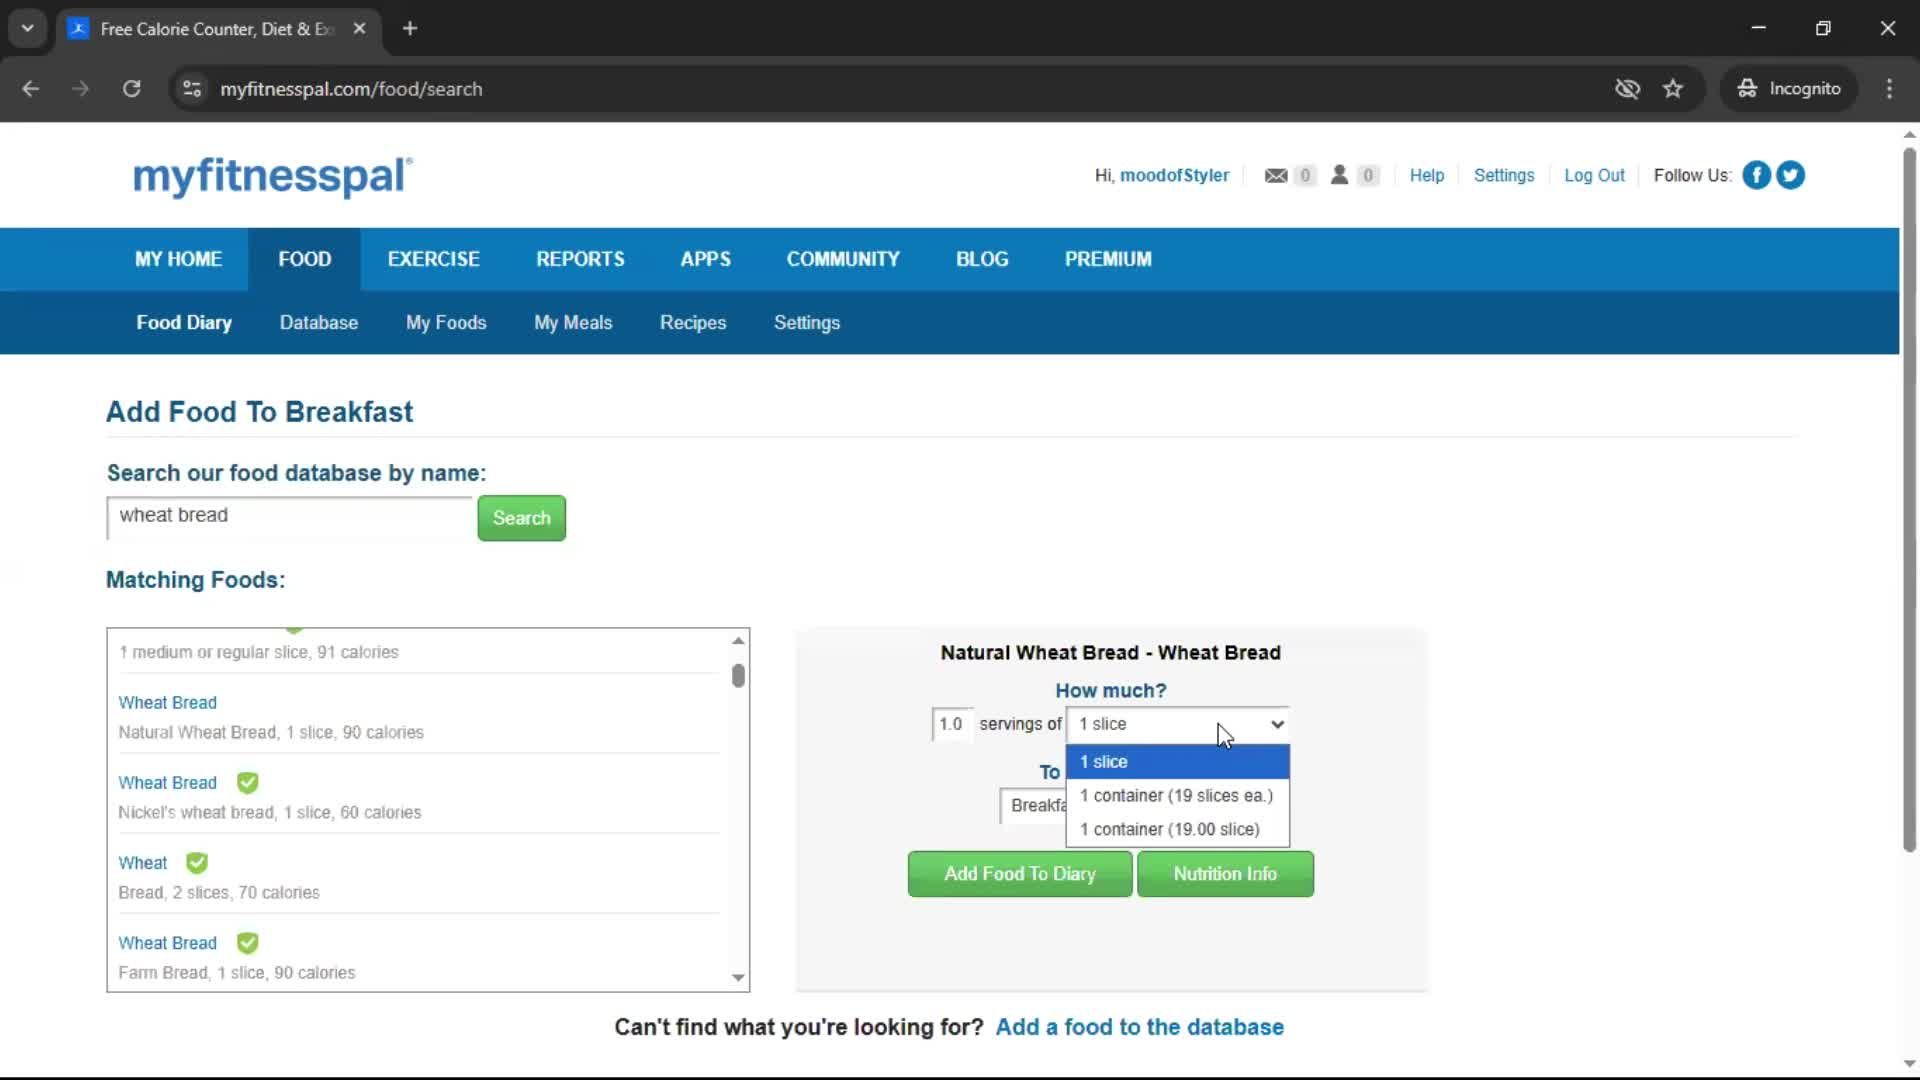Screen dimensions: 1920x1080
Task: Open the MY HOME tab
Action: coord(178,259)
